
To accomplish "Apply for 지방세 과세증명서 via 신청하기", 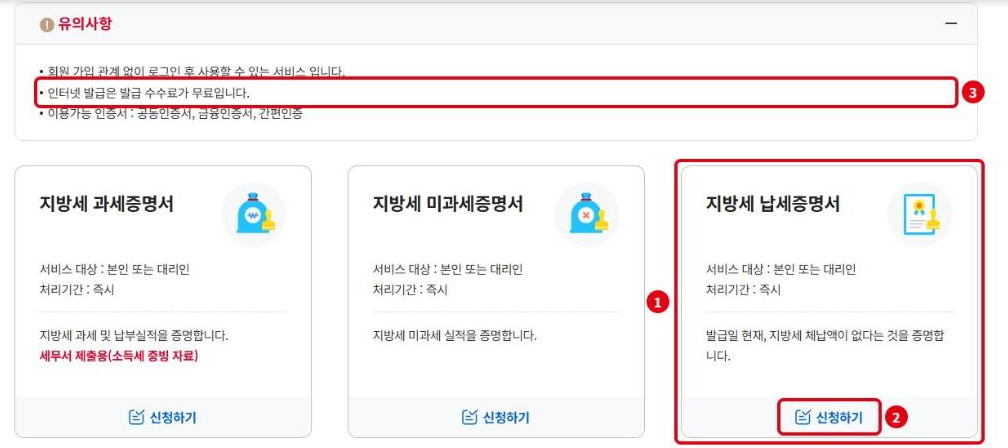I will (x=163, y=418).
